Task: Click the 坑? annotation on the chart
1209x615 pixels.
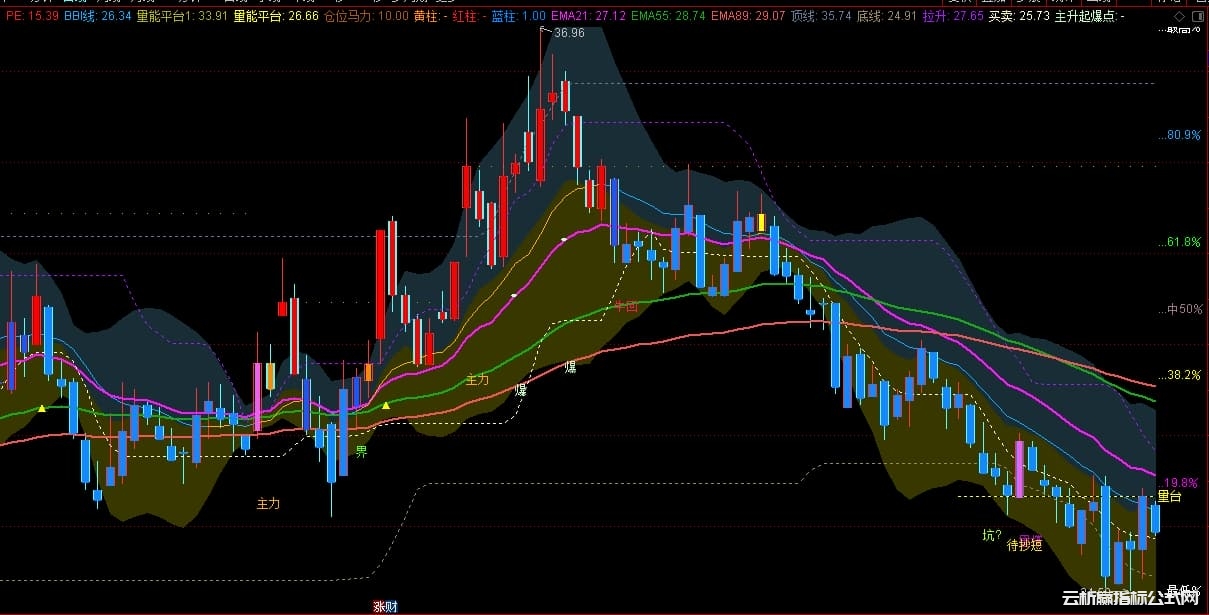Action: point(992,535)
